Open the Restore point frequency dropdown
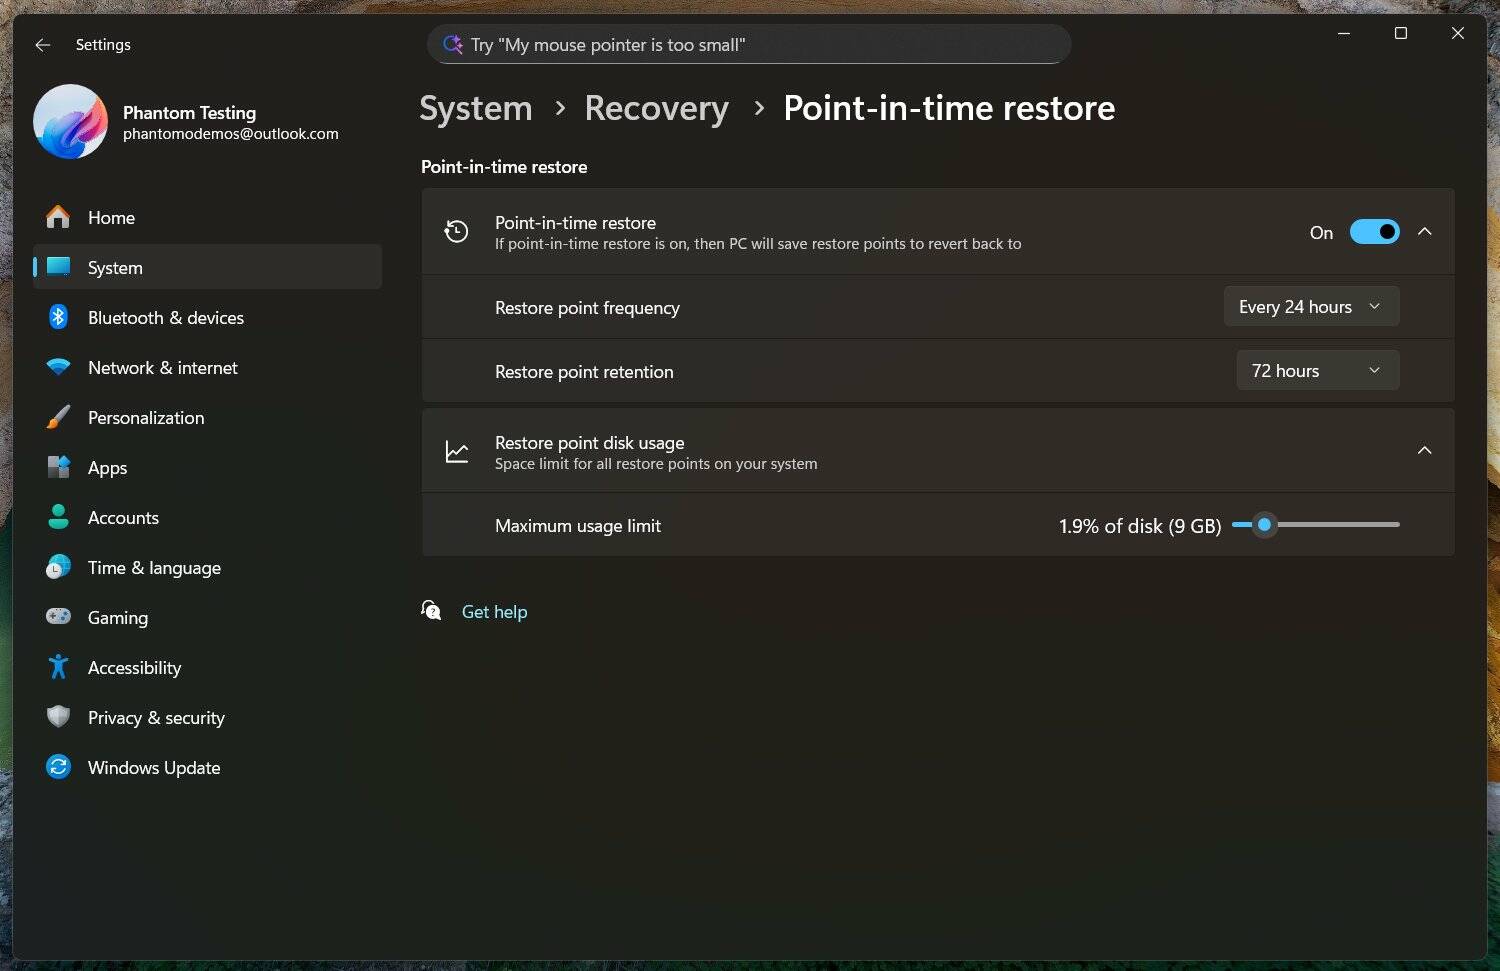This screenshot has height=971, width=1500. [x=1310, y=307]
